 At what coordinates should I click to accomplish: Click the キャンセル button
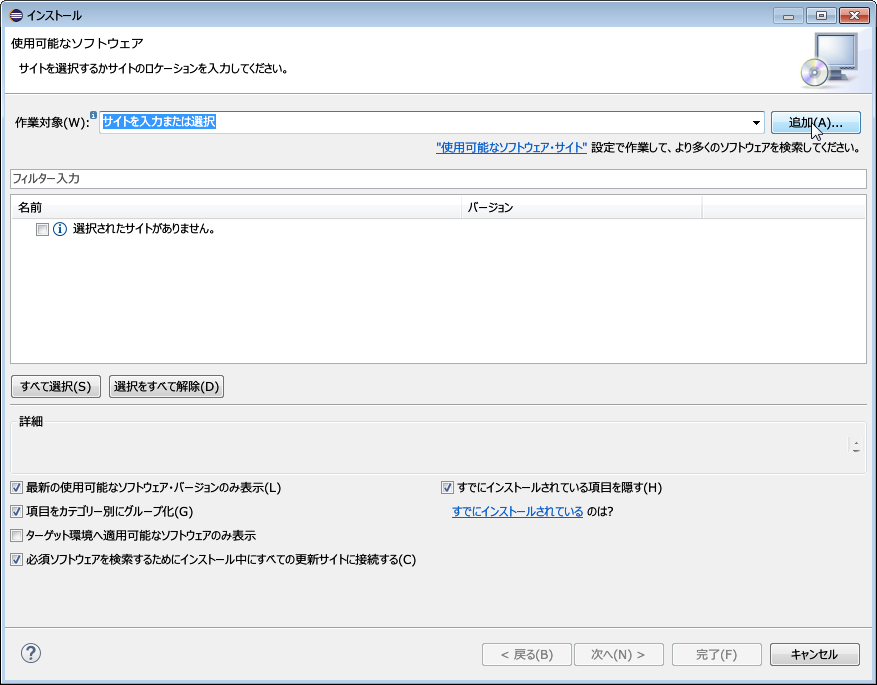[x=815, y=654]
